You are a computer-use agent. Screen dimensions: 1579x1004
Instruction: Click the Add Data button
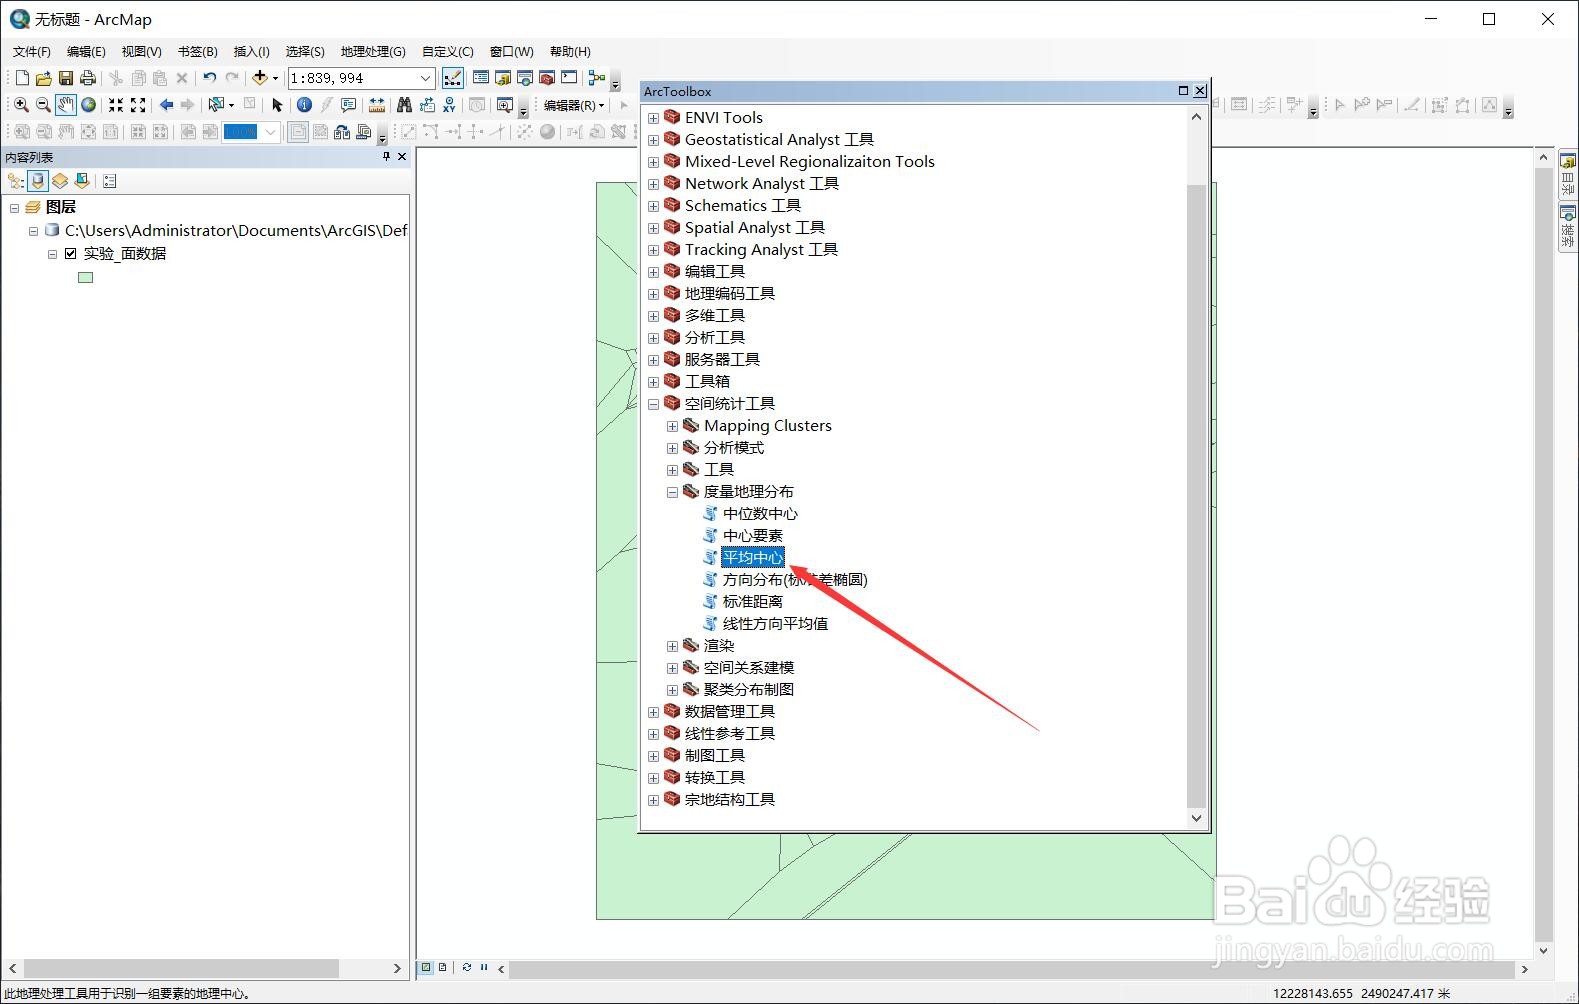click(x=260, y=78)
